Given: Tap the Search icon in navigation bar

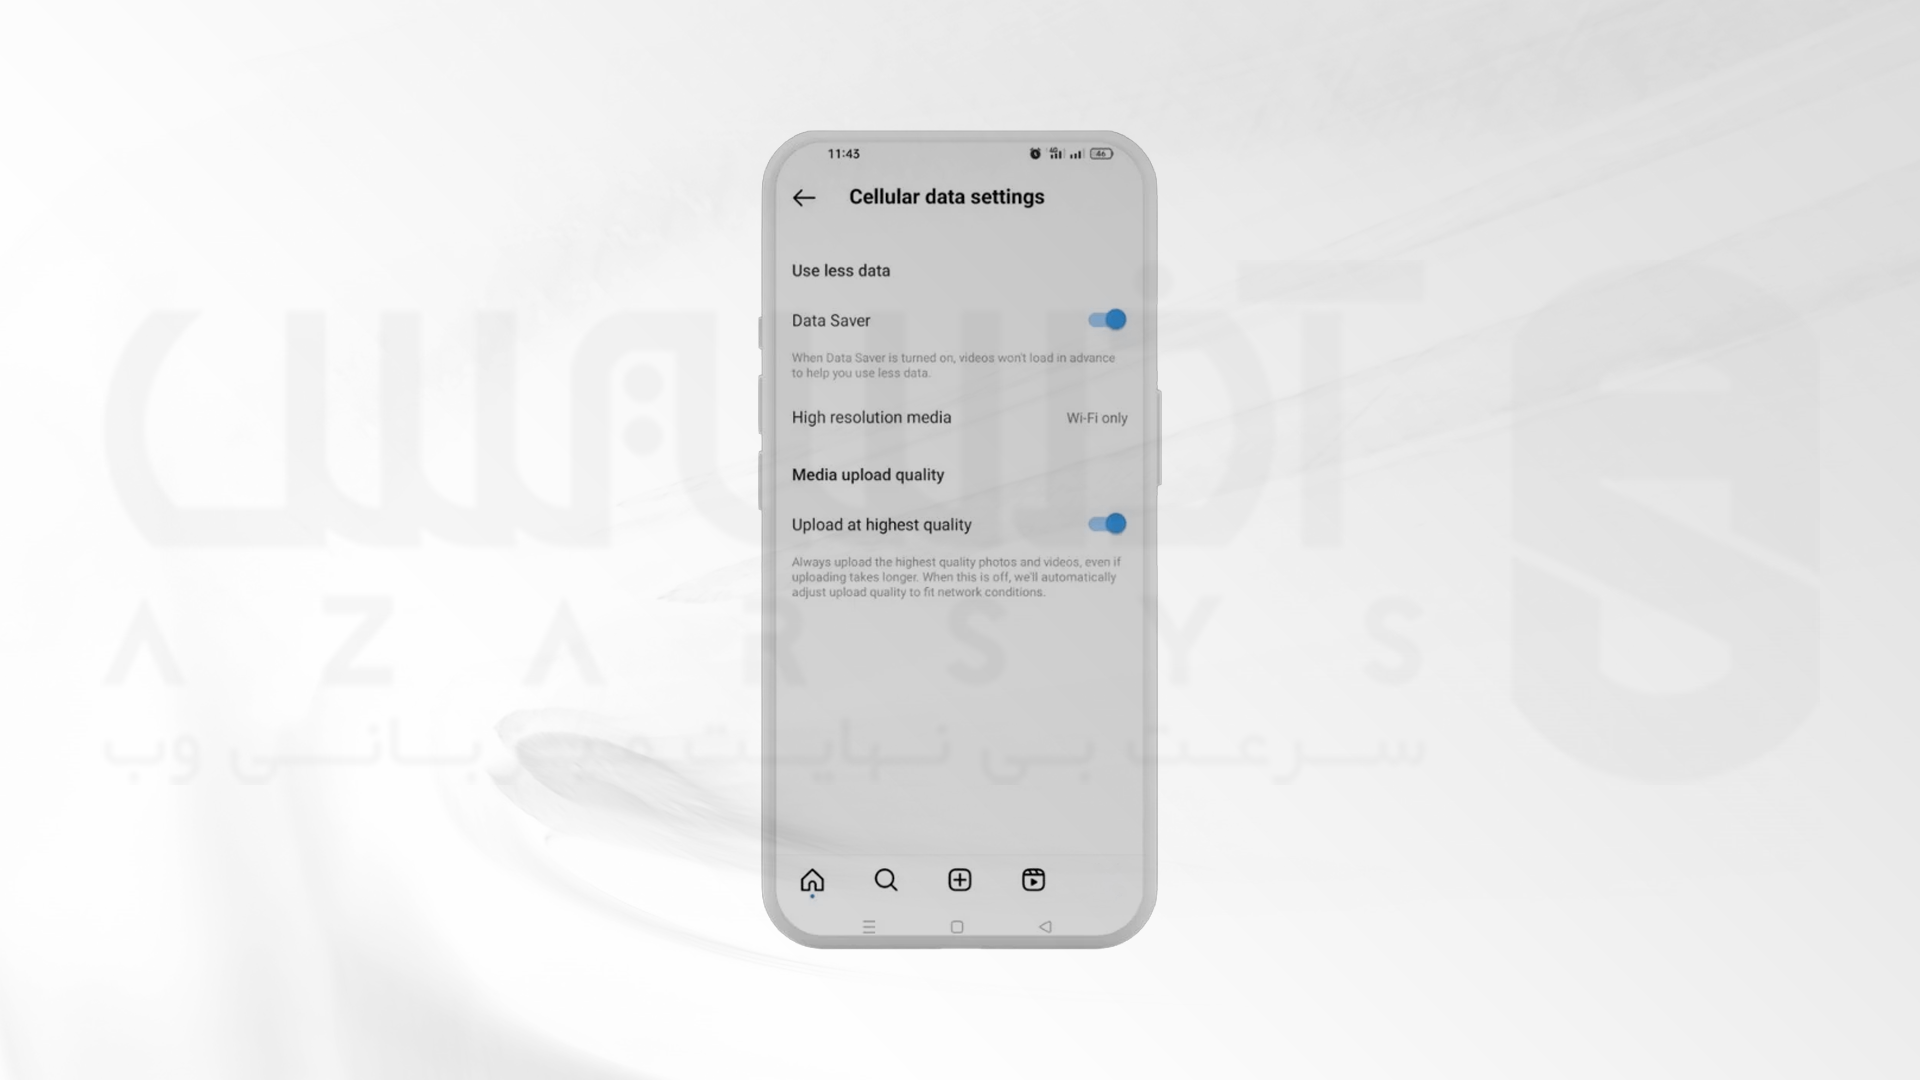Looking at the screenshot, I should tap(885, 880).
